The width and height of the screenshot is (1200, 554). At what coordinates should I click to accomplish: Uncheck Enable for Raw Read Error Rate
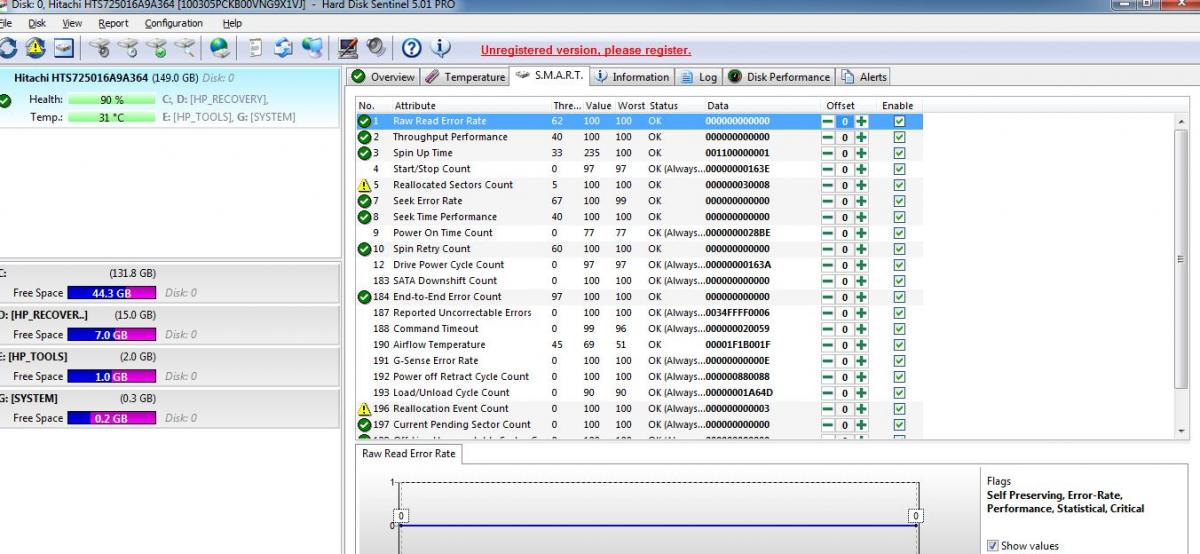899,121
